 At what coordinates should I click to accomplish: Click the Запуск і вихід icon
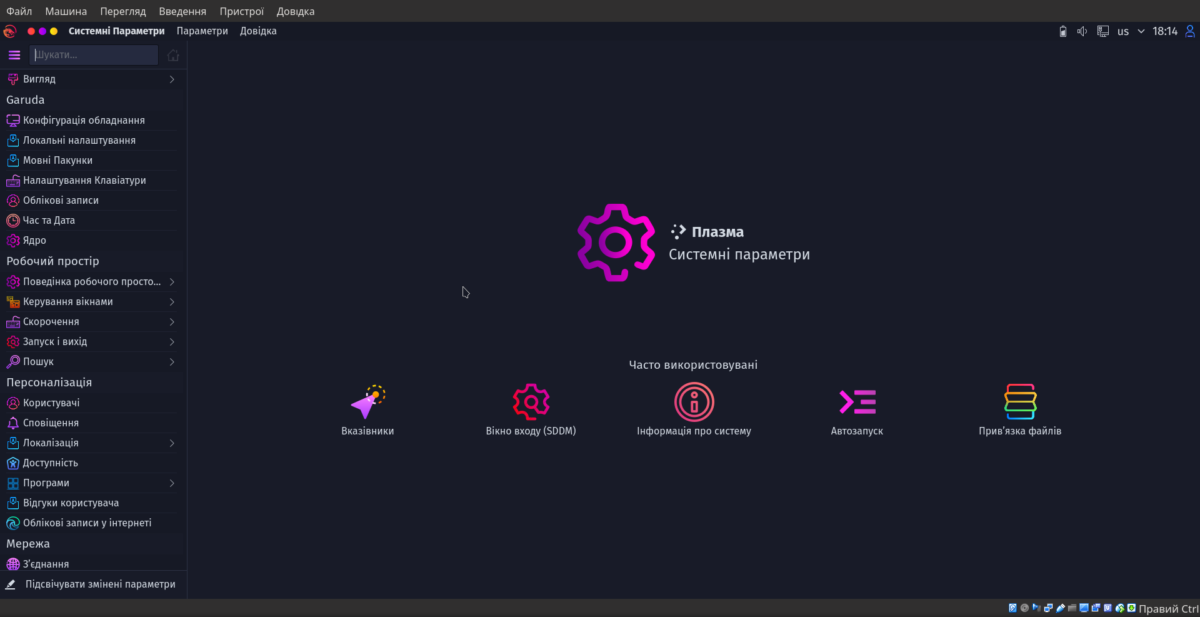tap(13, 342)
